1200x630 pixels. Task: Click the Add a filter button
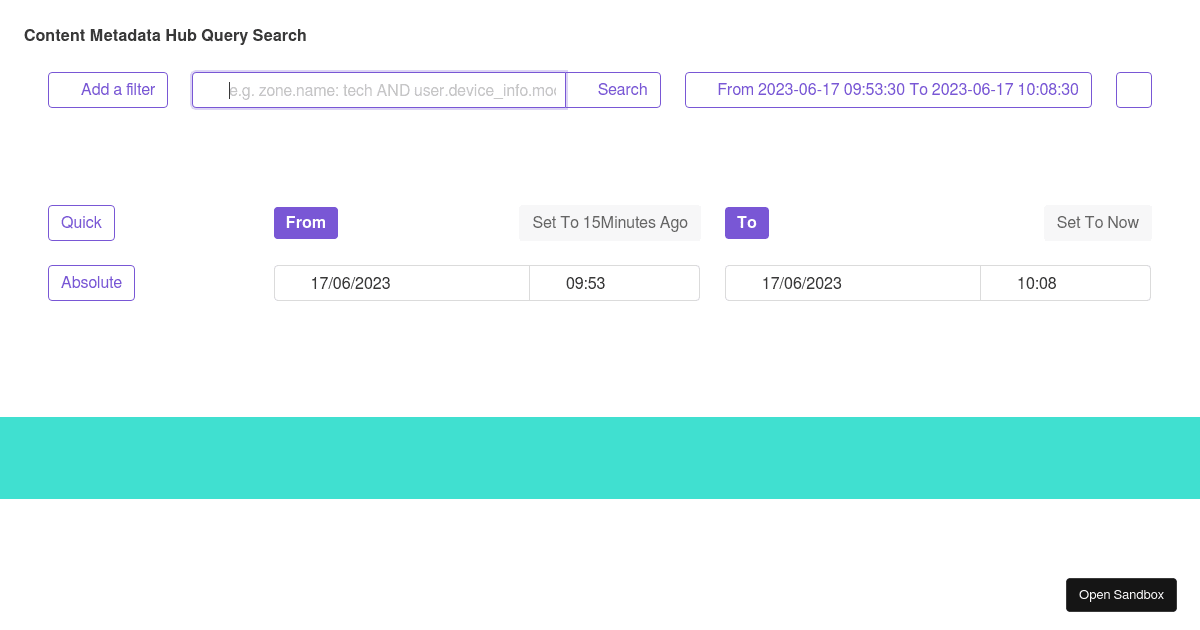coord(108,90)
